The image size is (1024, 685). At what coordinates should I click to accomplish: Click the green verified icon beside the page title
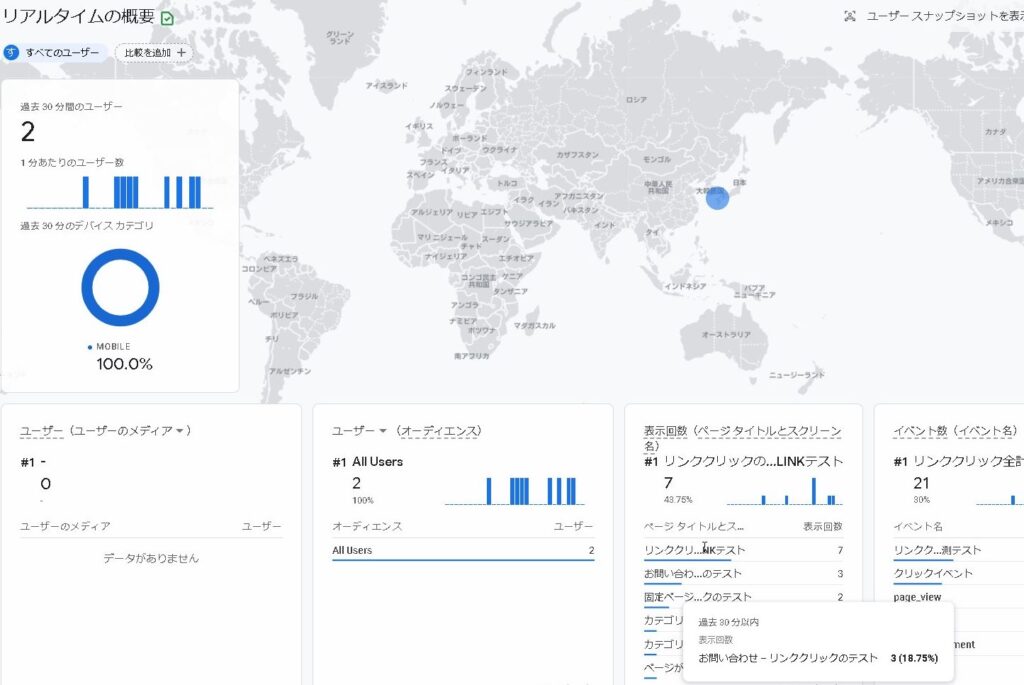click(167, 18)
